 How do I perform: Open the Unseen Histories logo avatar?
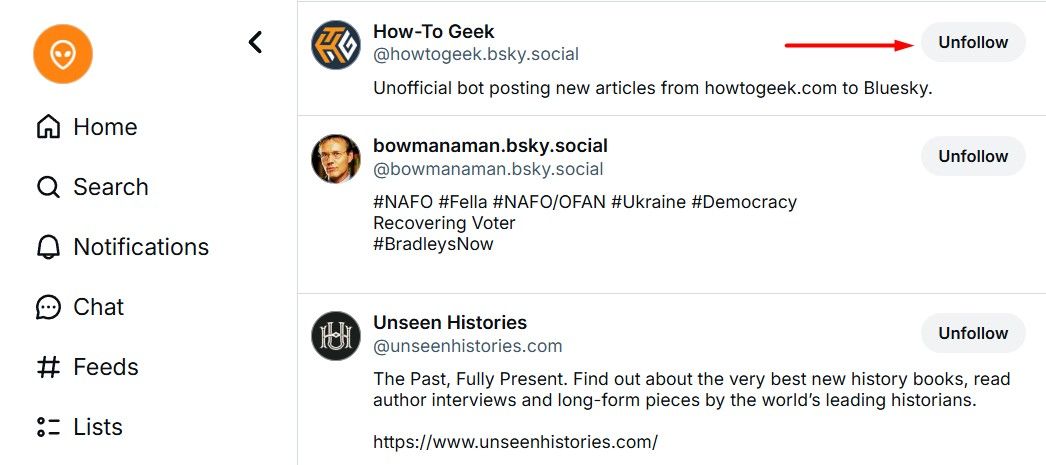point(336,335)
